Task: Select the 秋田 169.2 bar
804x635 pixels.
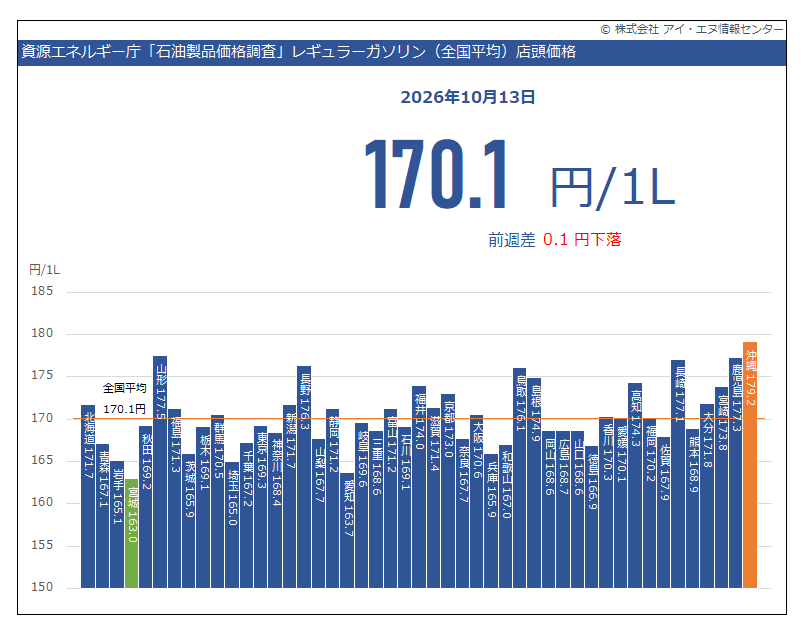Action: 146,507
